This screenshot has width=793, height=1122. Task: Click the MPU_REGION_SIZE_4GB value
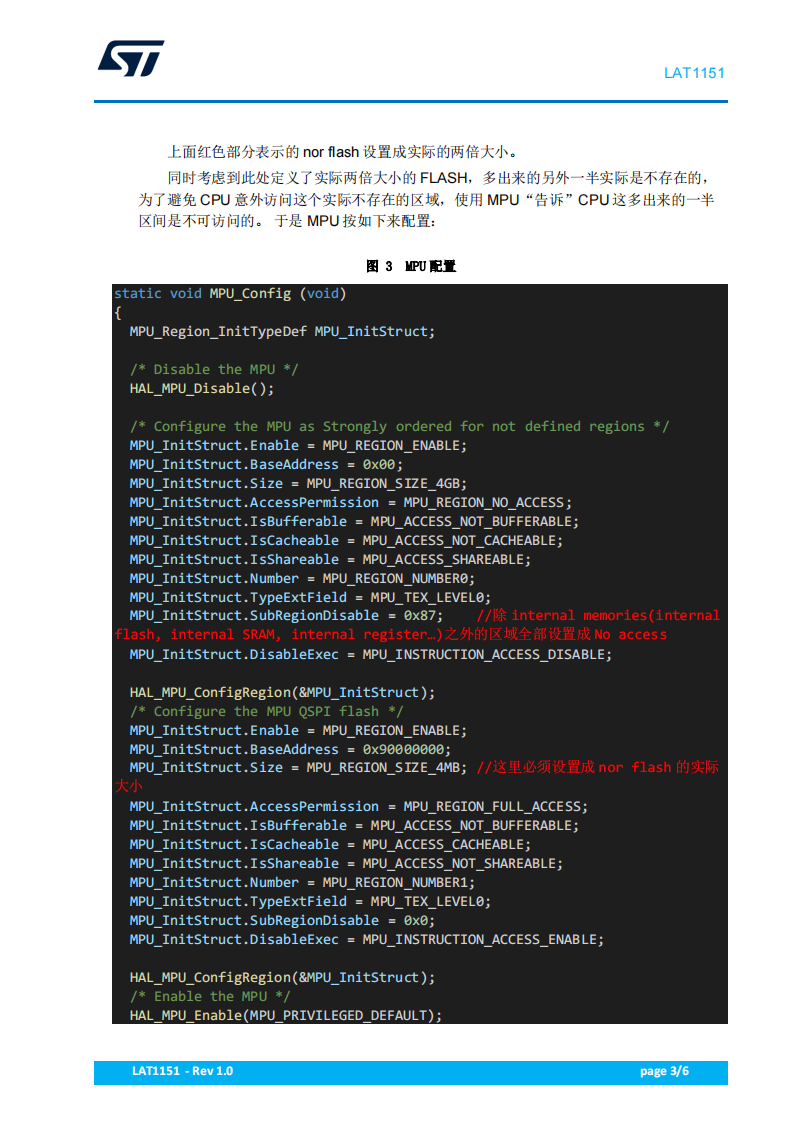pos(386,484)
